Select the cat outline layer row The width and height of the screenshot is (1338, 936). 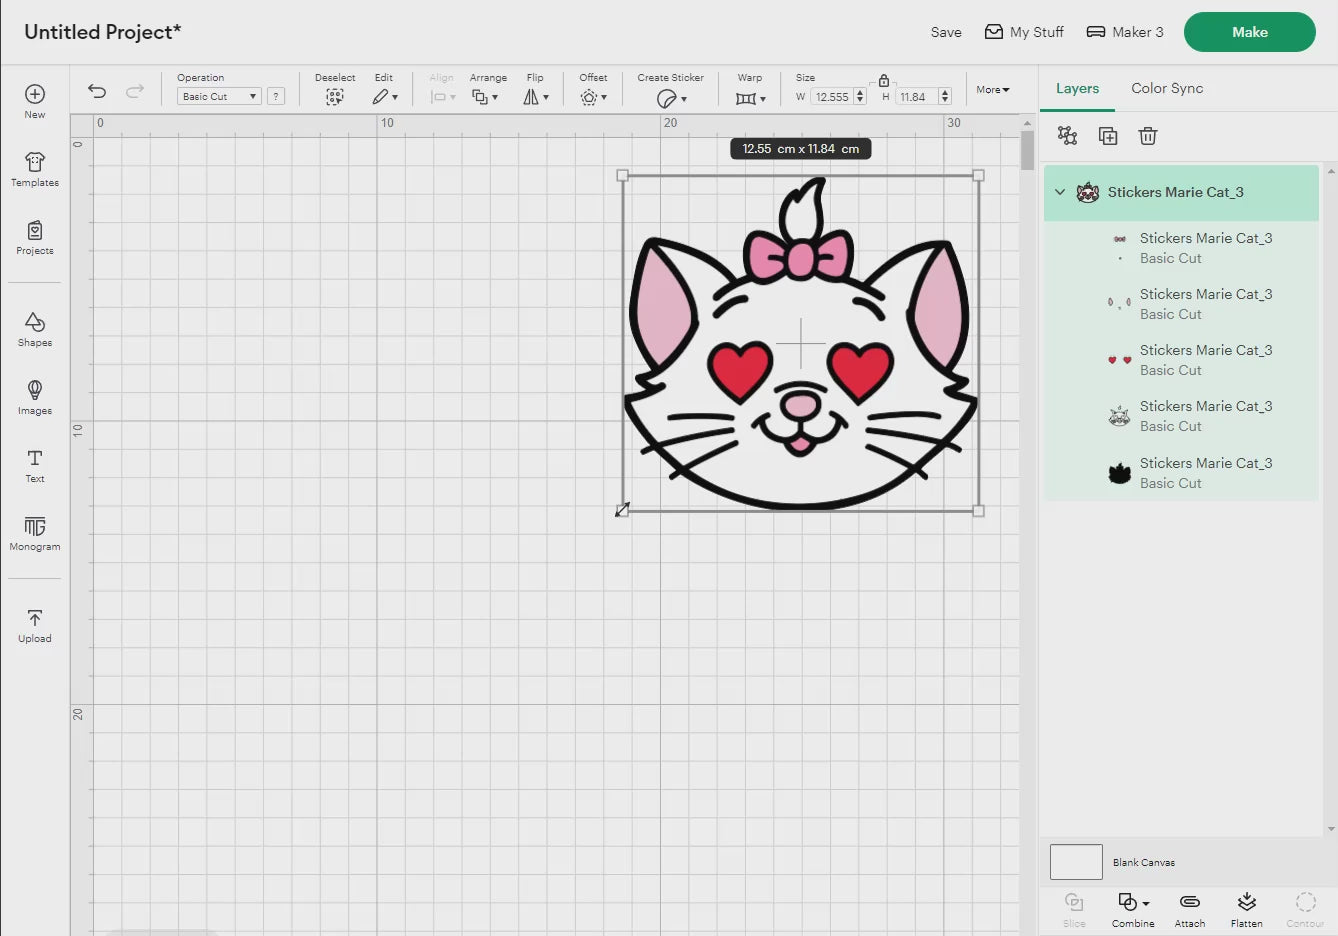pos(1181,416)
